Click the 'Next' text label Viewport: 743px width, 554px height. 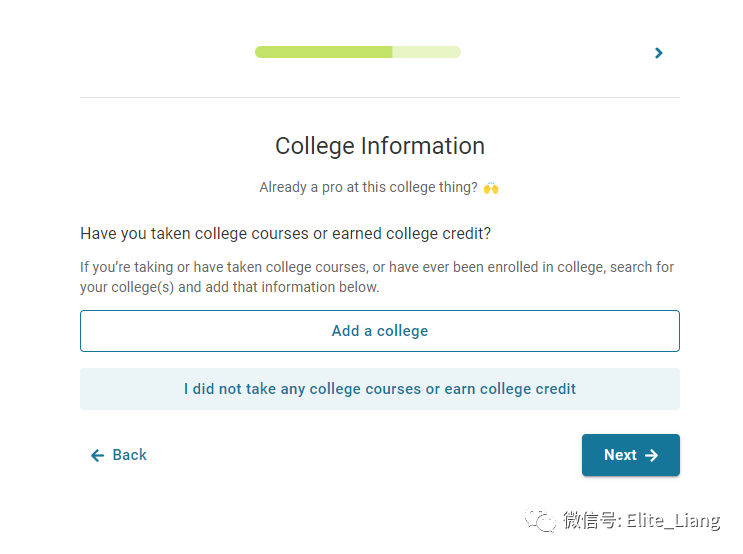pyautogui.click(x=620, y=455)
